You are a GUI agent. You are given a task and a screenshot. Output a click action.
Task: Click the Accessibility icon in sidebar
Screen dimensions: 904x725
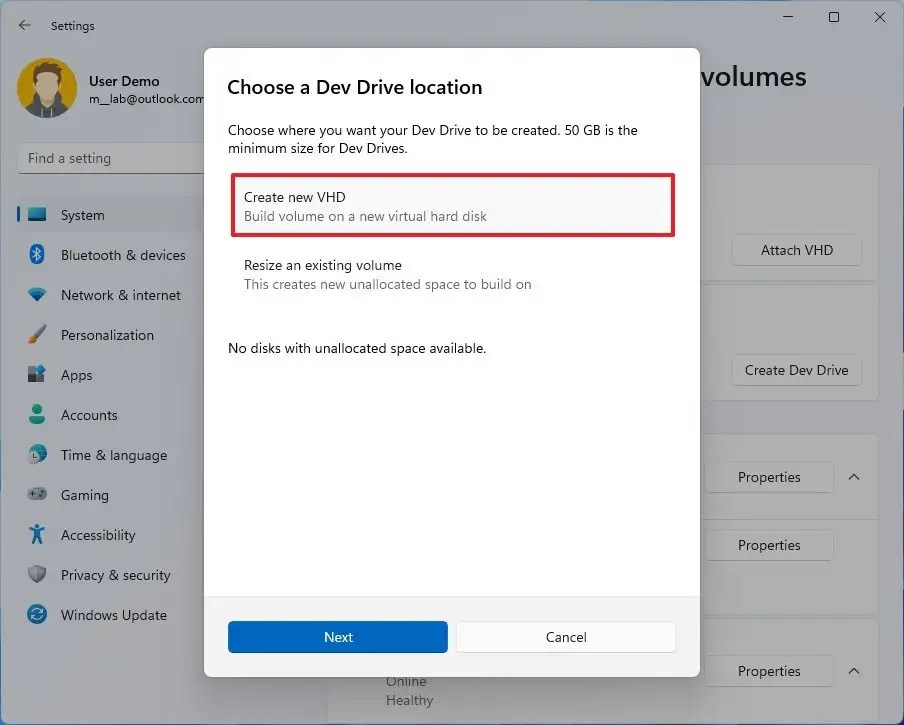coord(35,535)
